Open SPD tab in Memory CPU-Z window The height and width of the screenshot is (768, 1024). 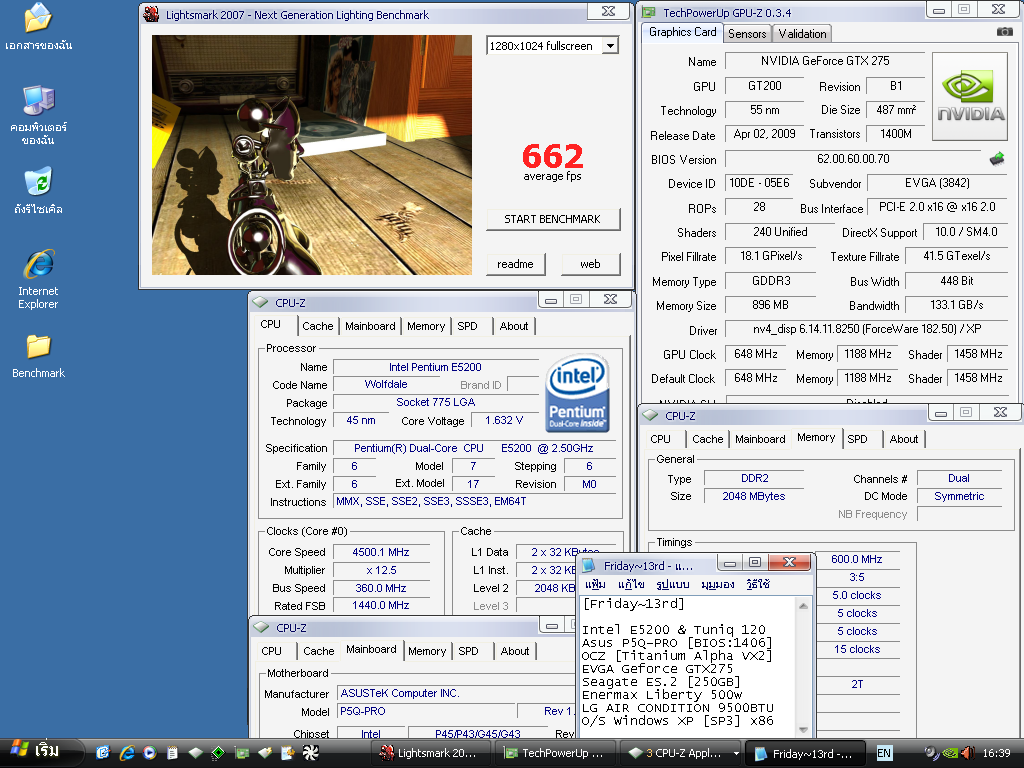pyautogui.click(x=857, y=439)
